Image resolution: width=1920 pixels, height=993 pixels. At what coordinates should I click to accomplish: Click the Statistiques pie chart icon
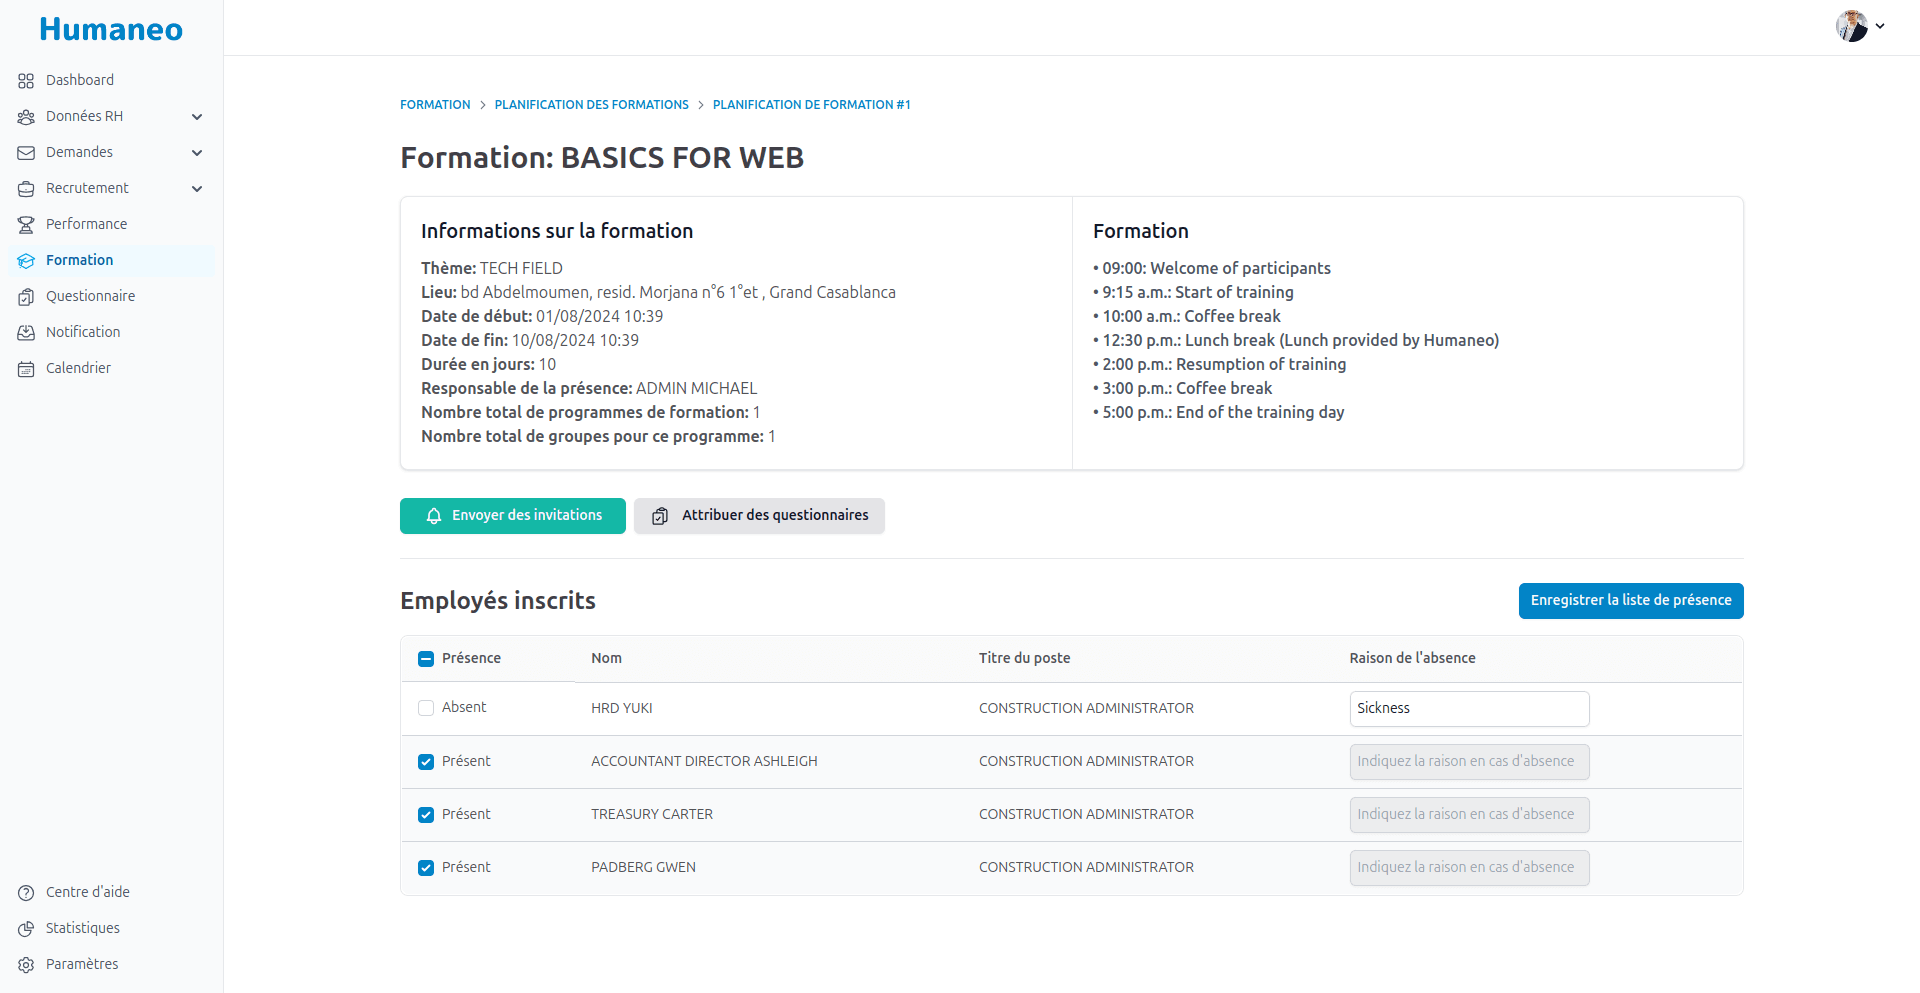(26, 929)
